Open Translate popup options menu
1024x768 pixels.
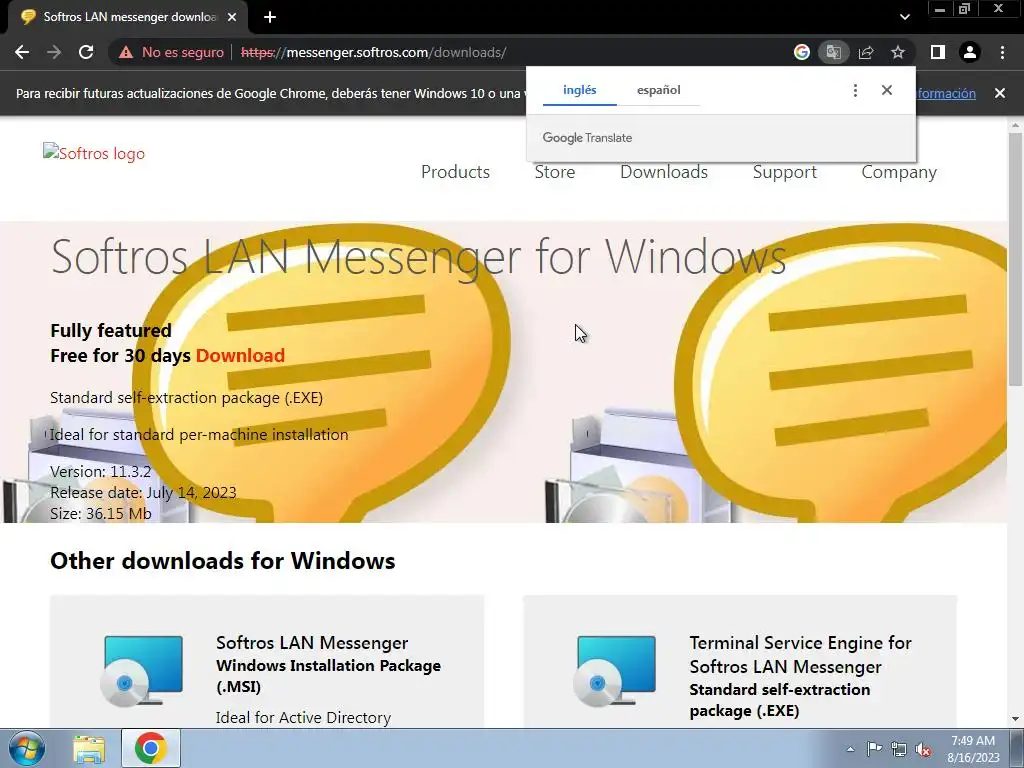(855, 90)
